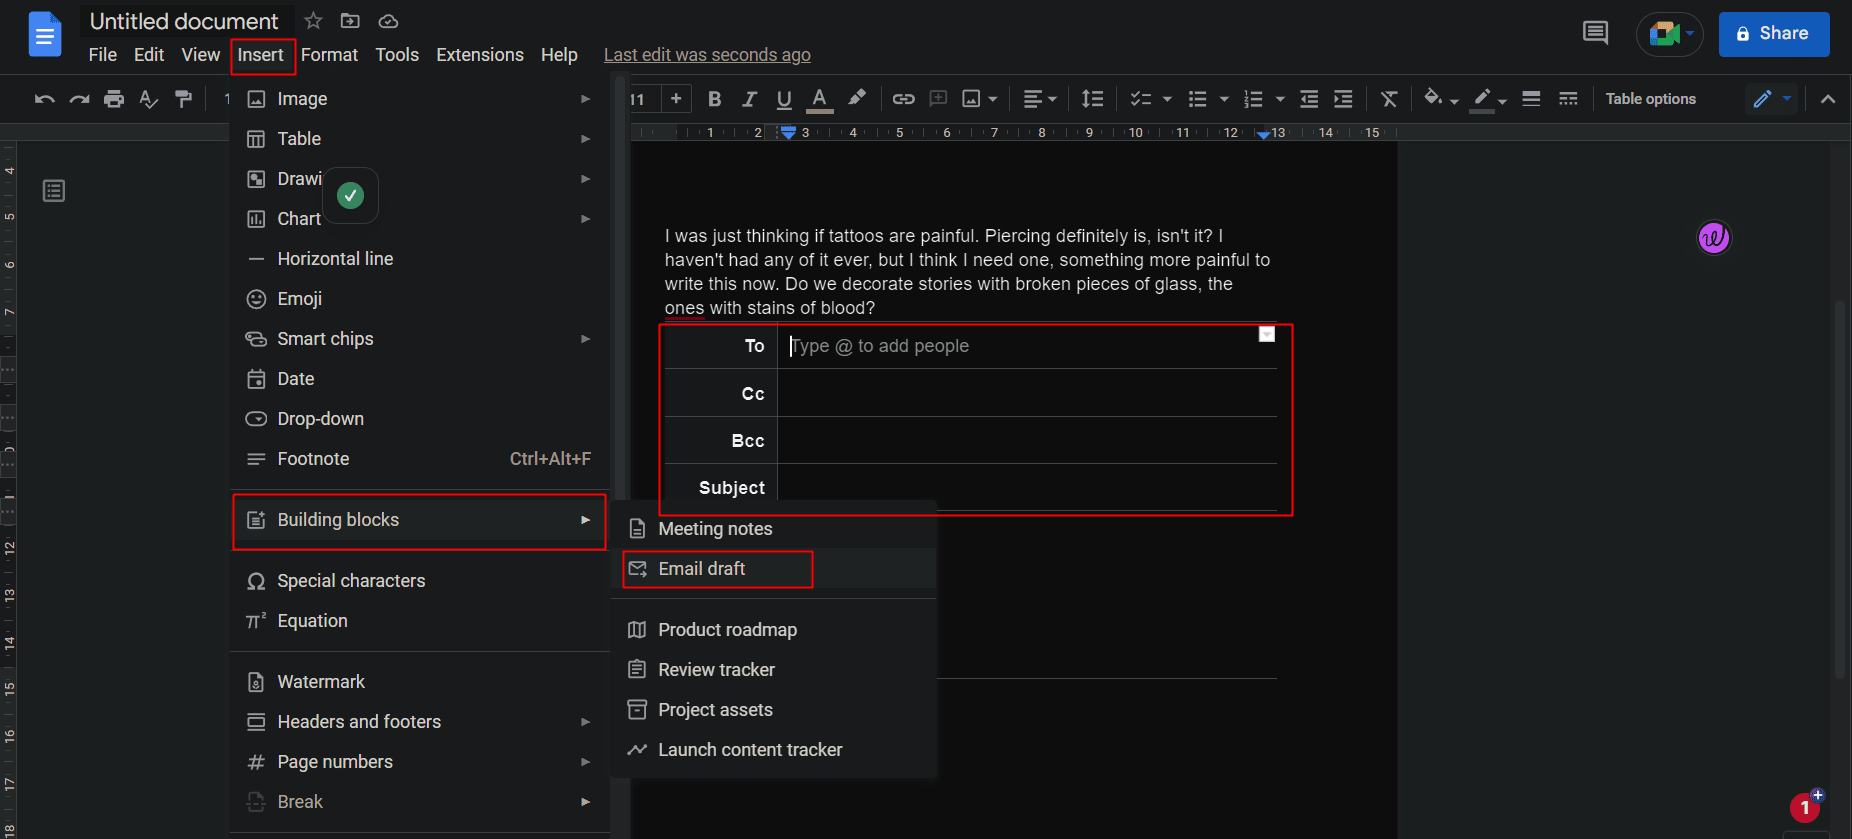Click the To field in email draft
The height and width of the screenshot is (839, 1852).
(x=1027, y=346)
